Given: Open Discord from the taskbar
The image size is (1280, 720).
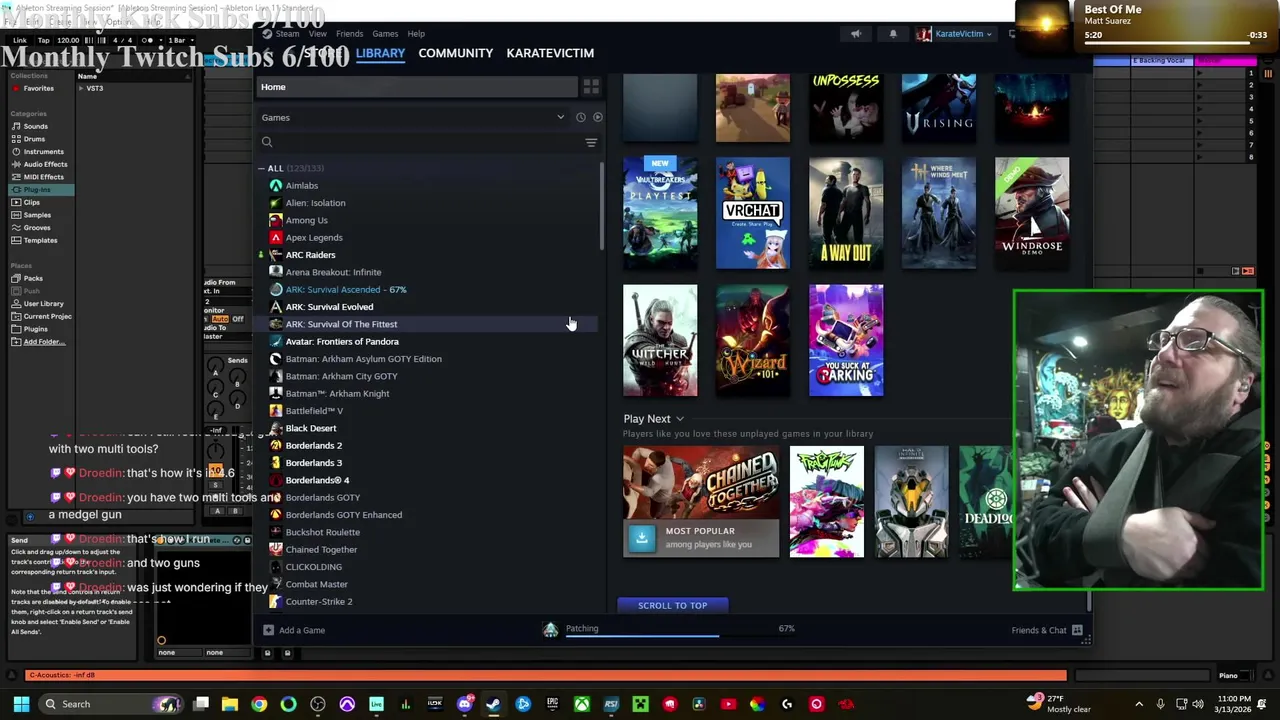Looking at the screenshot, I should coord(464,704).
